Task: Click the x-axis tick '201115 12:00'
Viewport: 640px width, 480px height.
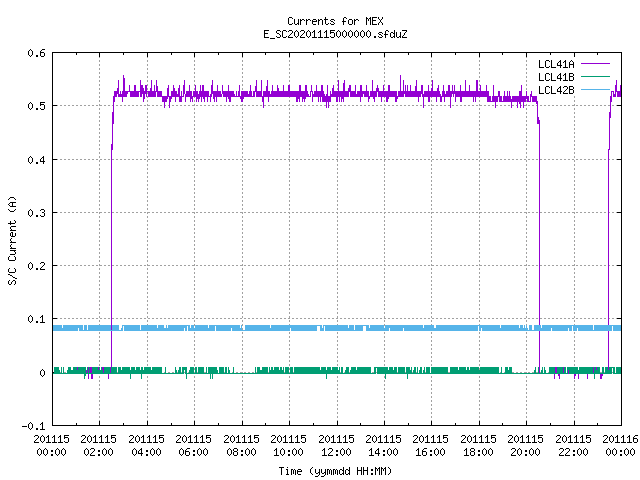Action: [x=336, y=446]
